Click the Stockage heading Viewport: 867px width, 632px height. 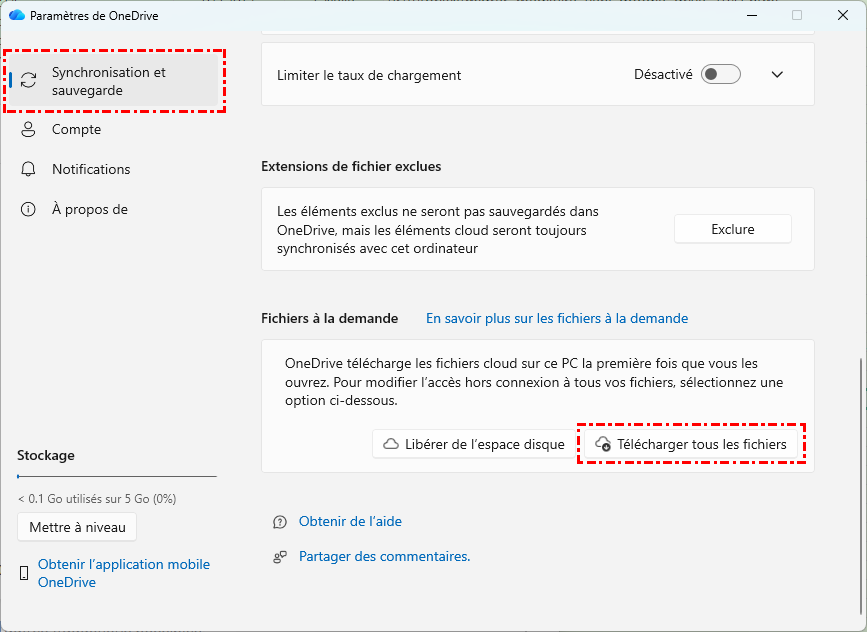(46, 456)
